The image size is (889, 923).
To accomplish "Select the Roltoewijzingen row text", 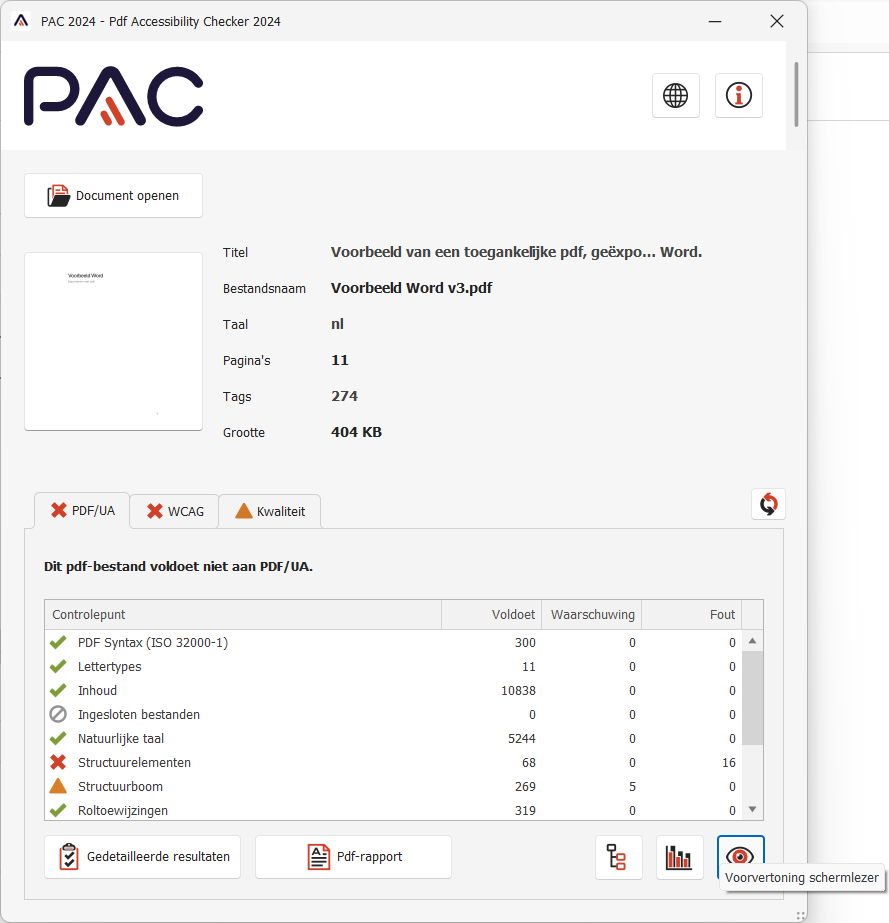I will tap(122, 811).
